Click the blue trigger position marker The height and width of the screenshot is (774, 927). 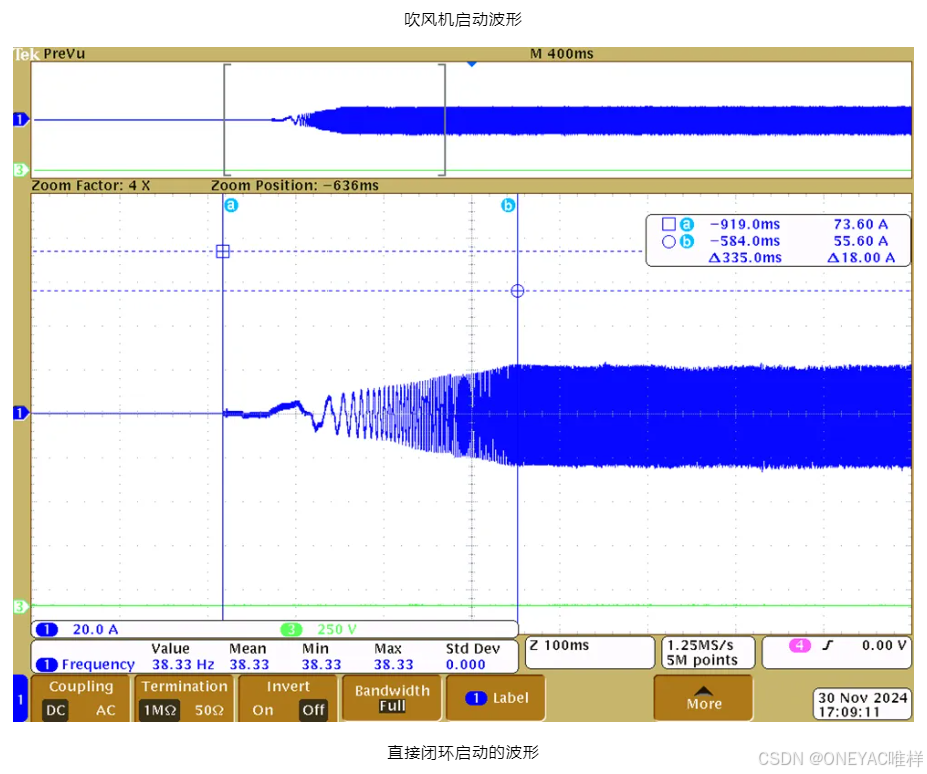(x=472, y=64)
